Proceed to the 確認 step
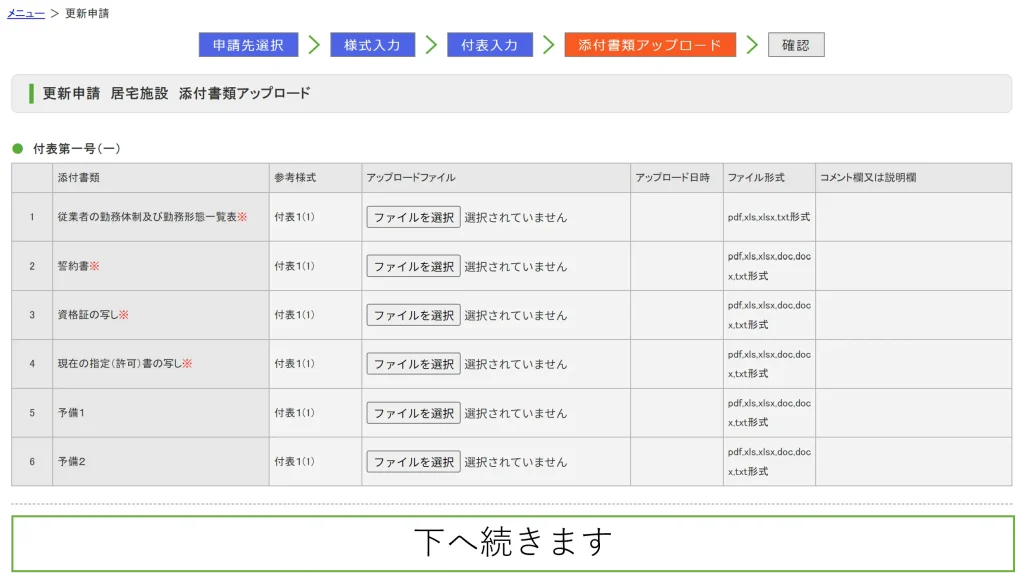 tap(795, 44)
